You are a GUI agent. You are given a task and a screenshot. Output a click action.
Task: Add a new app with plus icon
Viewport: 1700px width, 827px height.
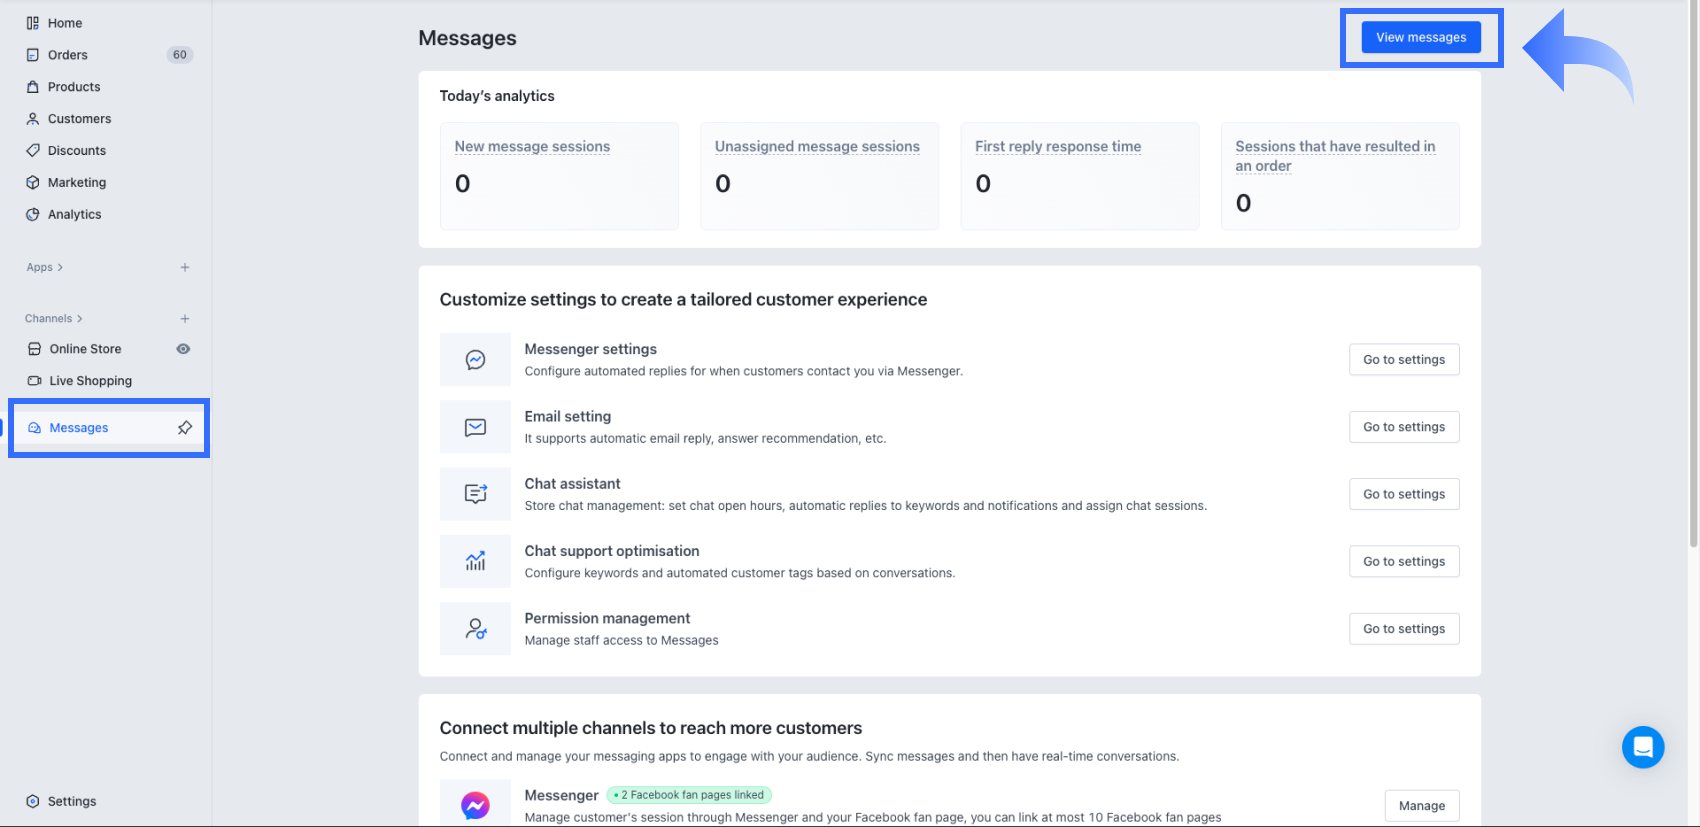tap(185, 267)
